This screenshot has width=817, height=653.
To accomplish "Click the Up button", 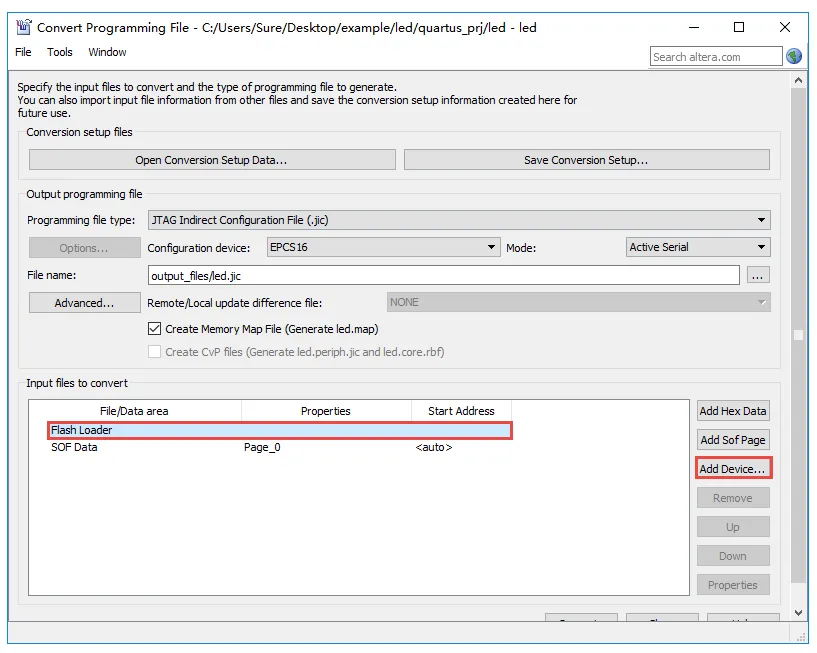I will [x=733, y=527].
